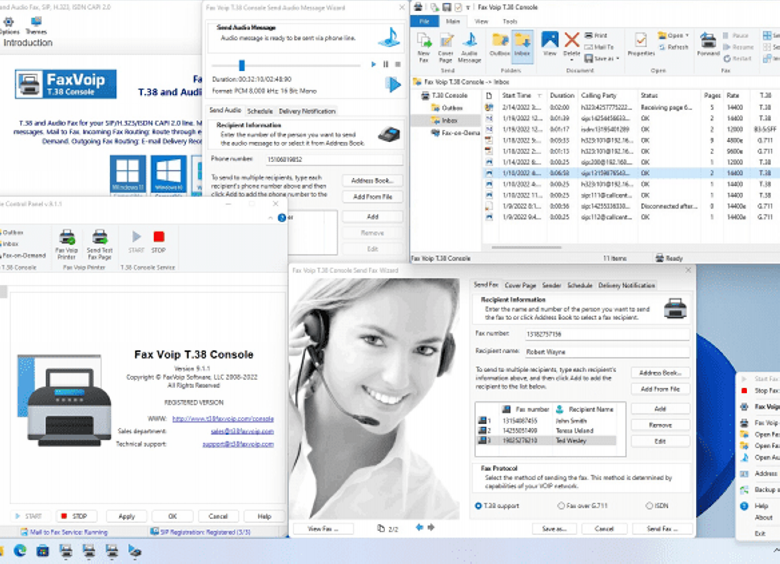780x564 pixels.
Task: Click Address Book button in Audio Wizard
Action: [x=372, y=181]
